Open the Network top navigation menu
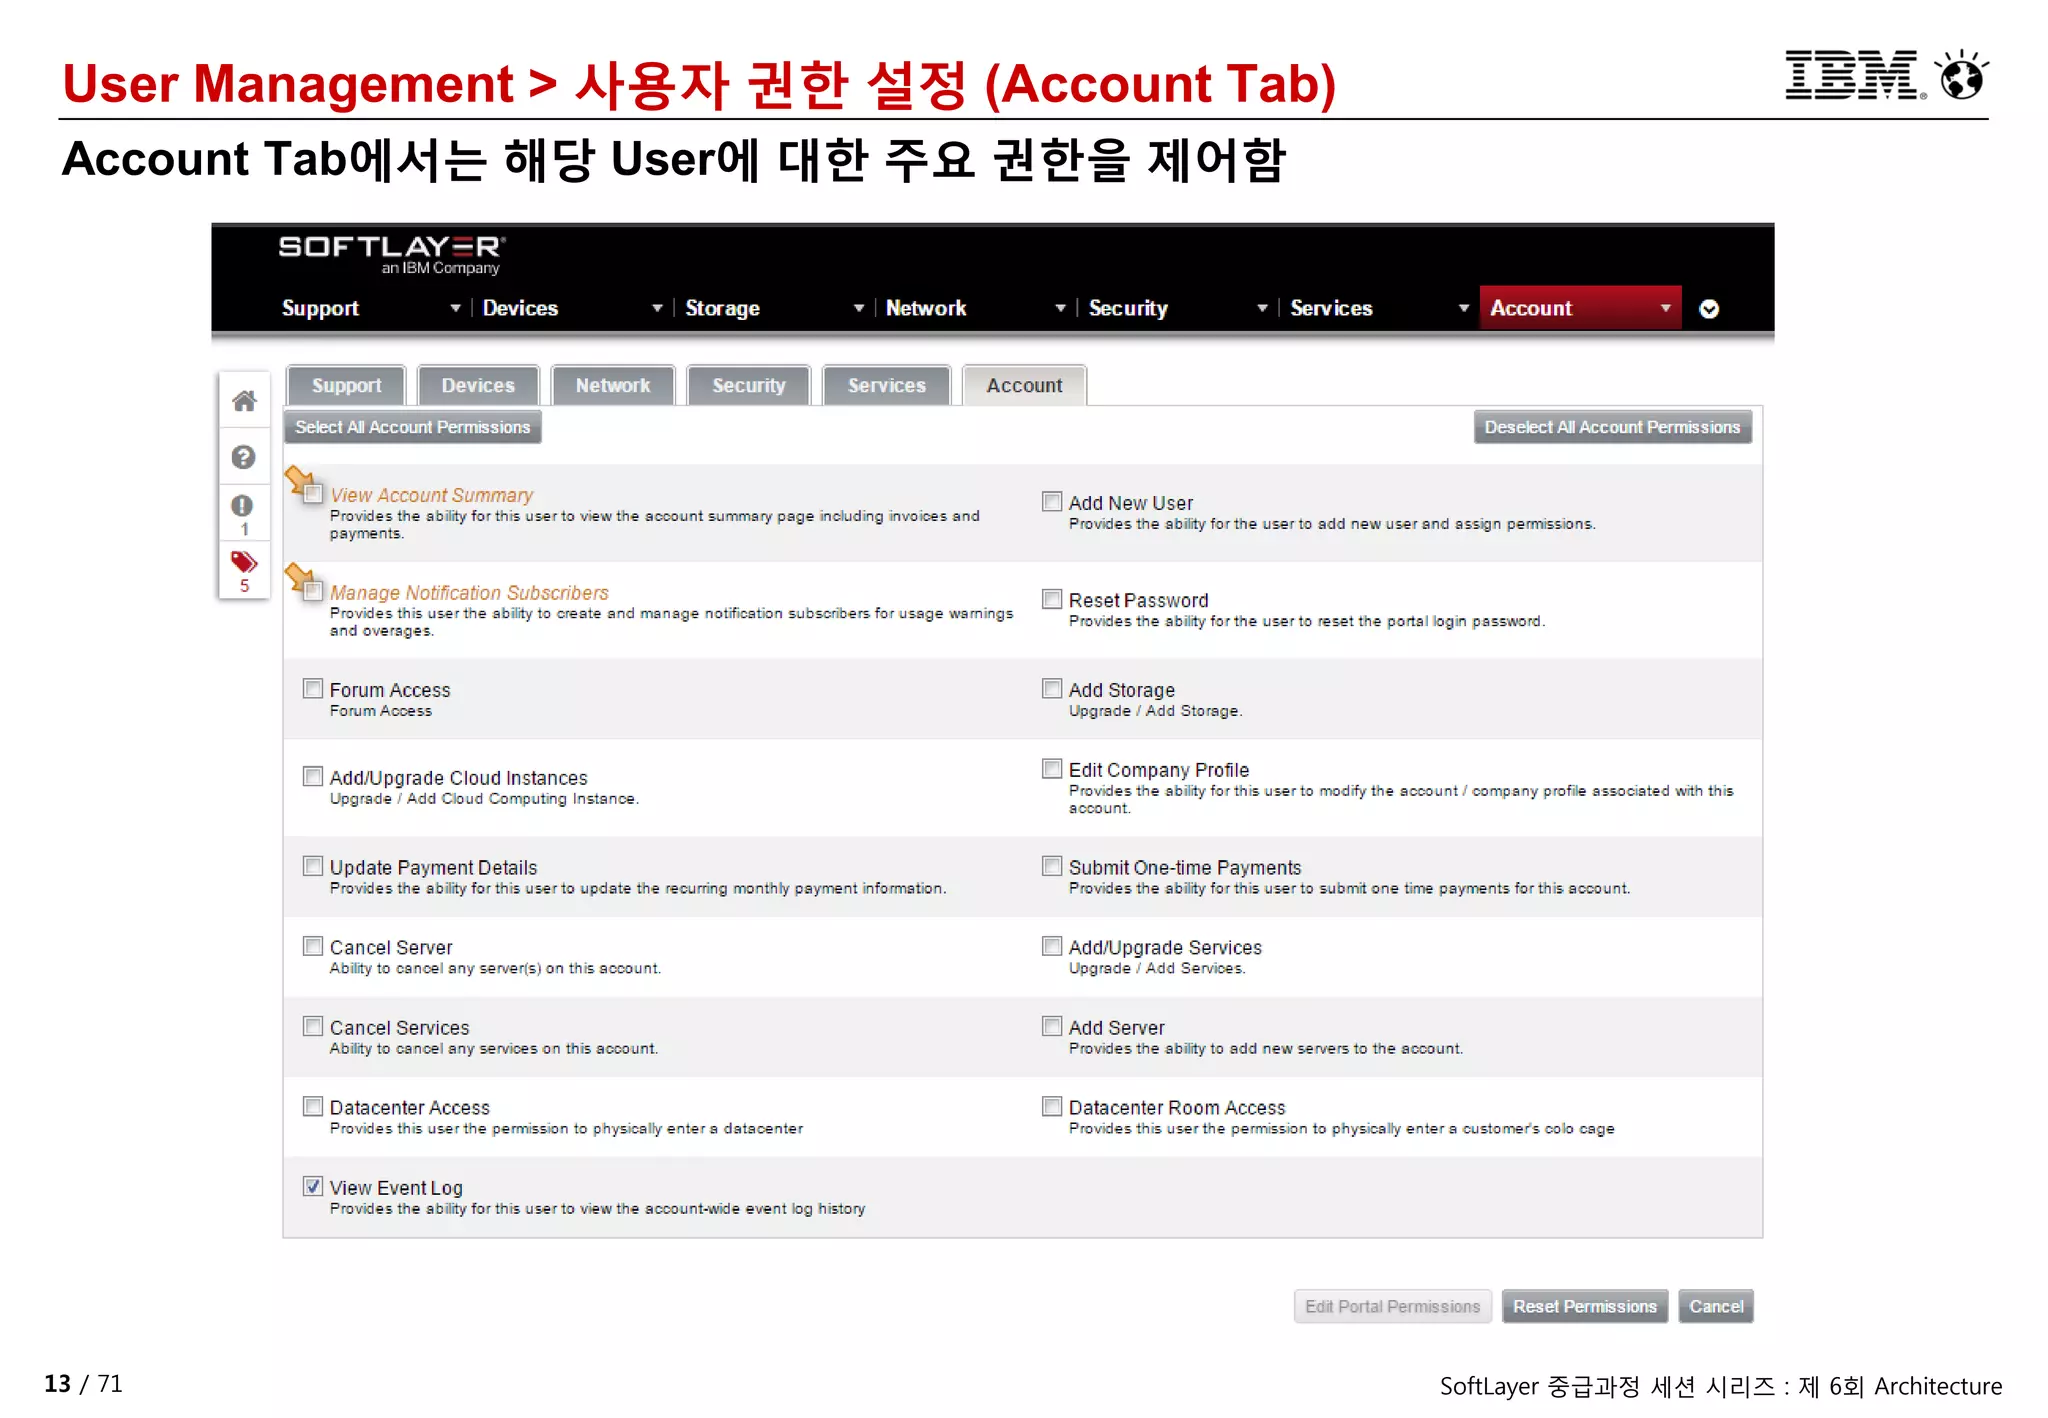The height and width of the screenshot is (1418, 2048). coord(926,308)
